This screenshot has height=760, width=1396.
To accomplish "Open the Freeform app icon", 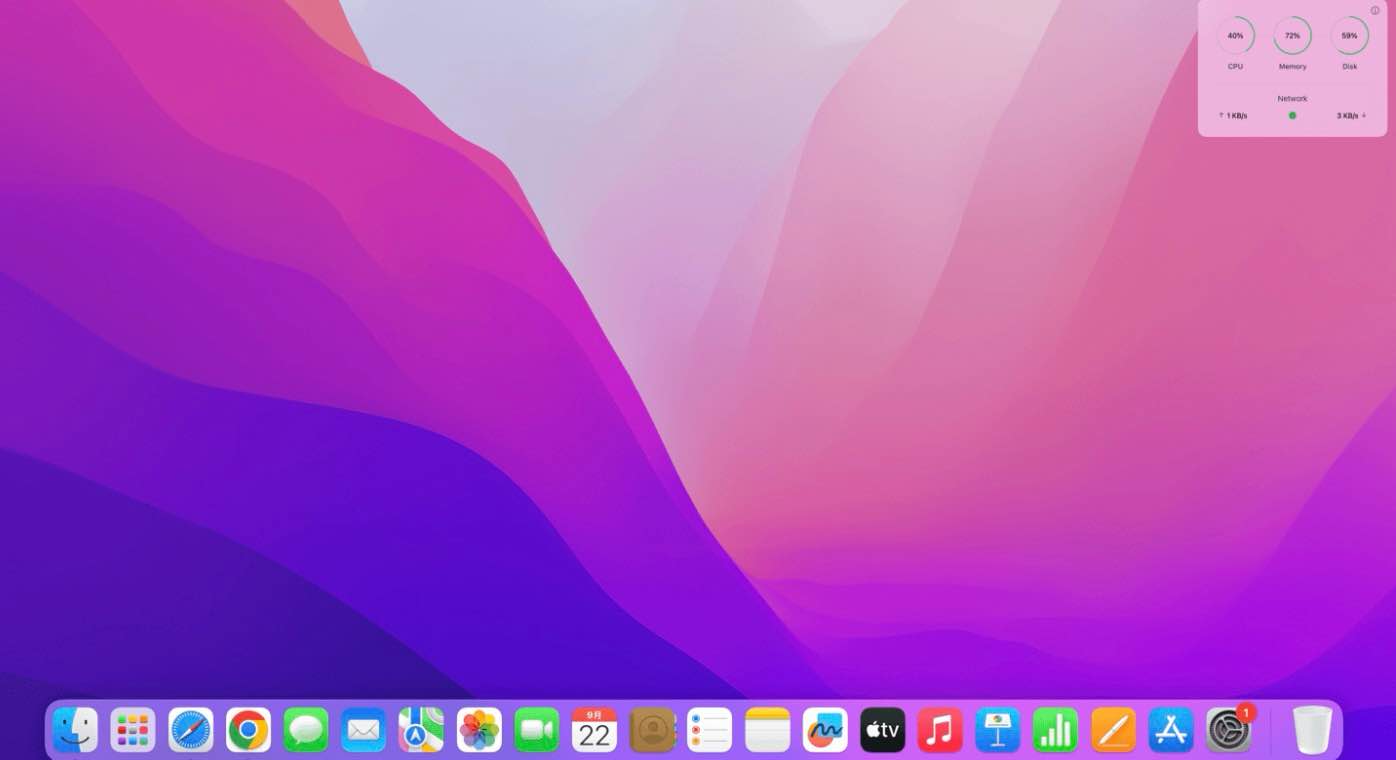I will click(x=825, y=731).
